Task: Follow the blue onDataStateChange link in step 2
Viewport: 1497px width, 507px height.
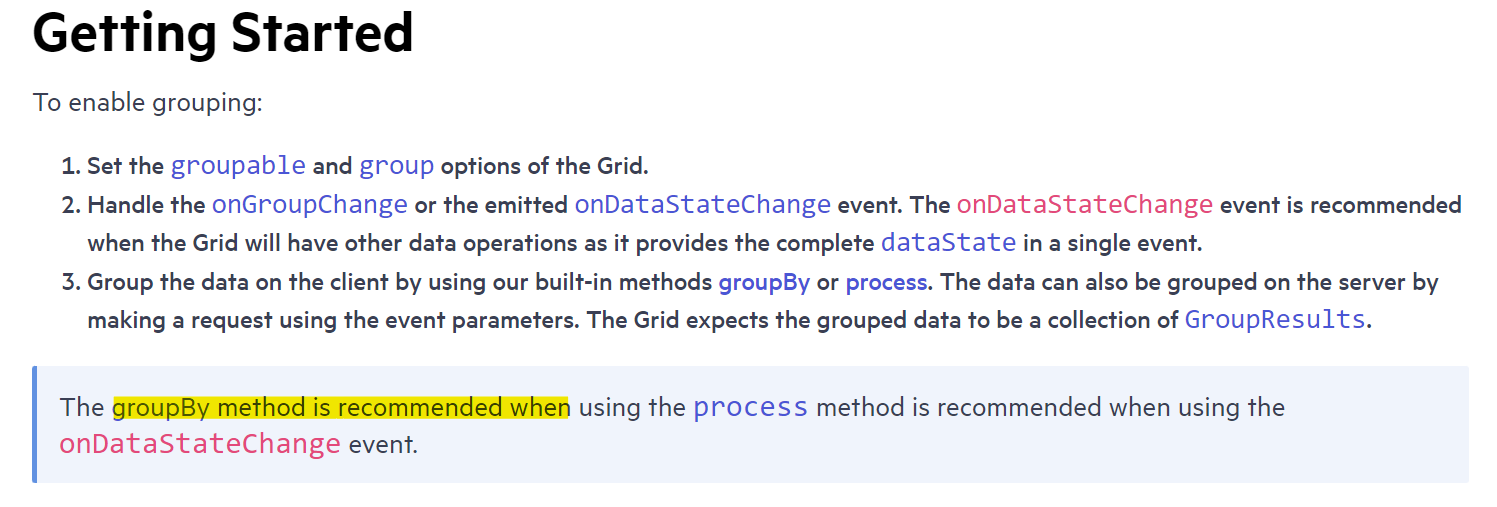Action: [702, 205]
